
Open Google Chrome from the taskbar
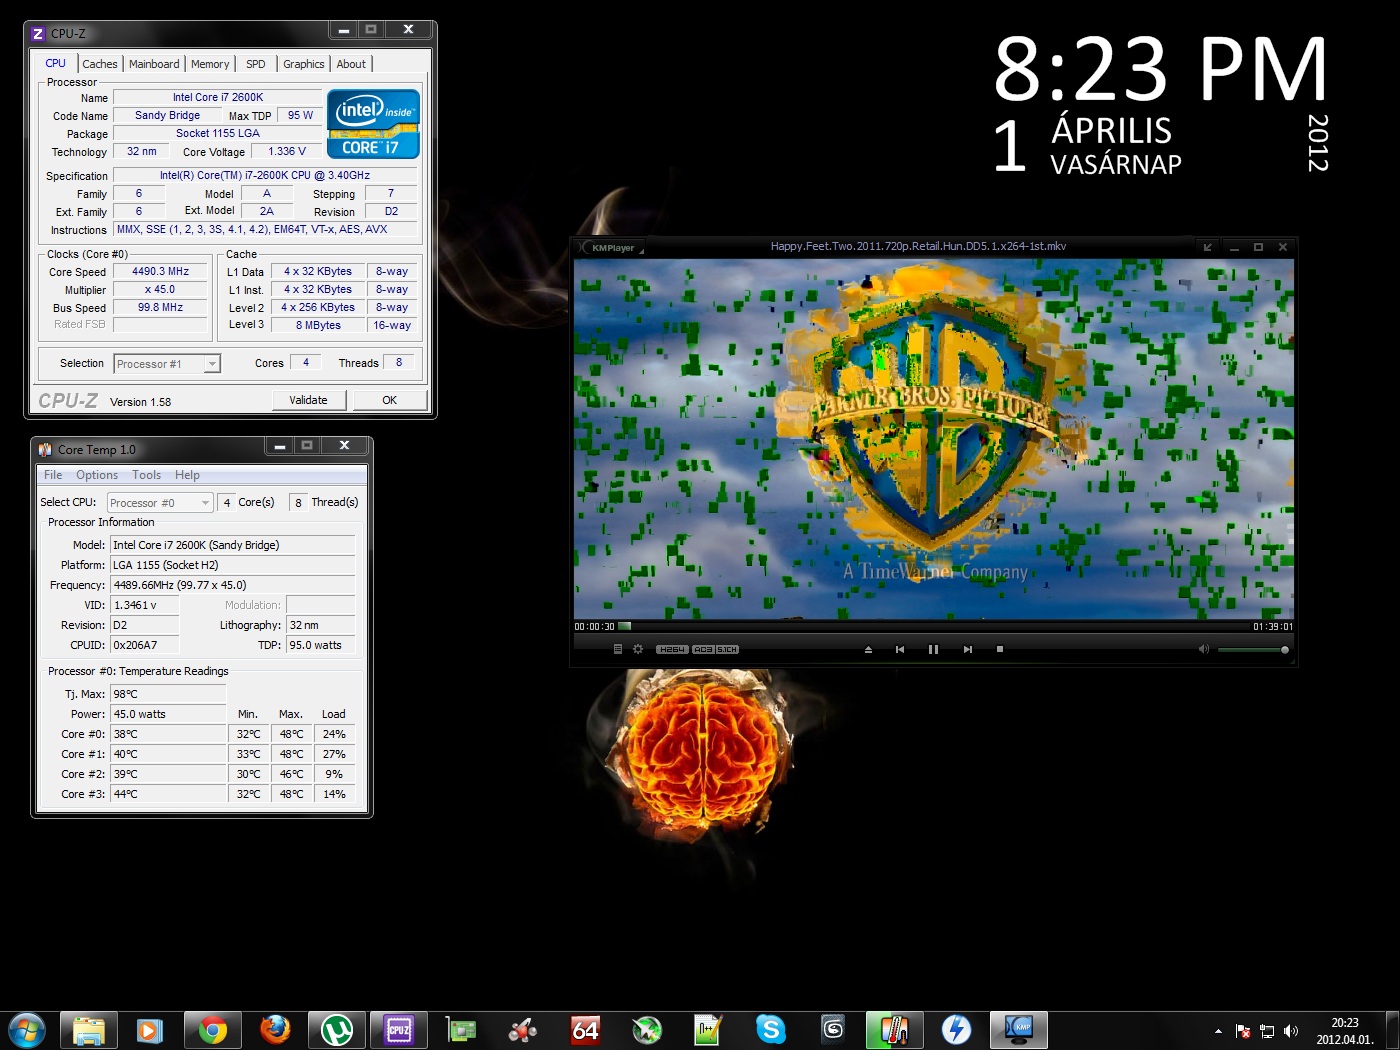click(213, 1030)
